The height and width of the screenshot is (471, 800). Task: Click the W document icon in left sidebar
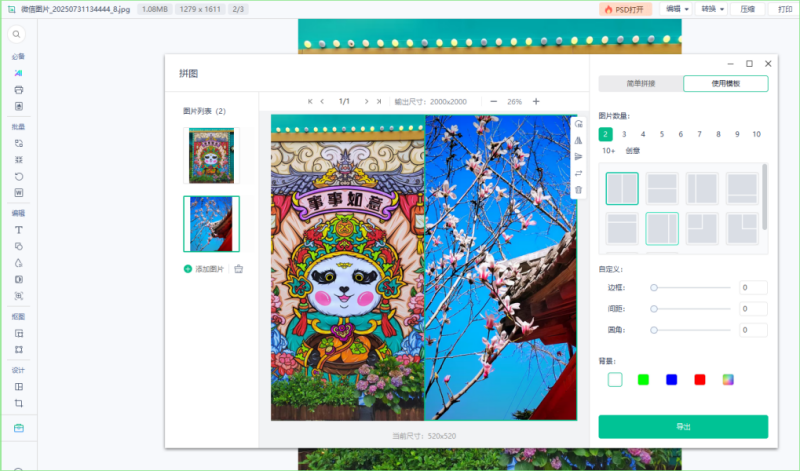(18, 193)
